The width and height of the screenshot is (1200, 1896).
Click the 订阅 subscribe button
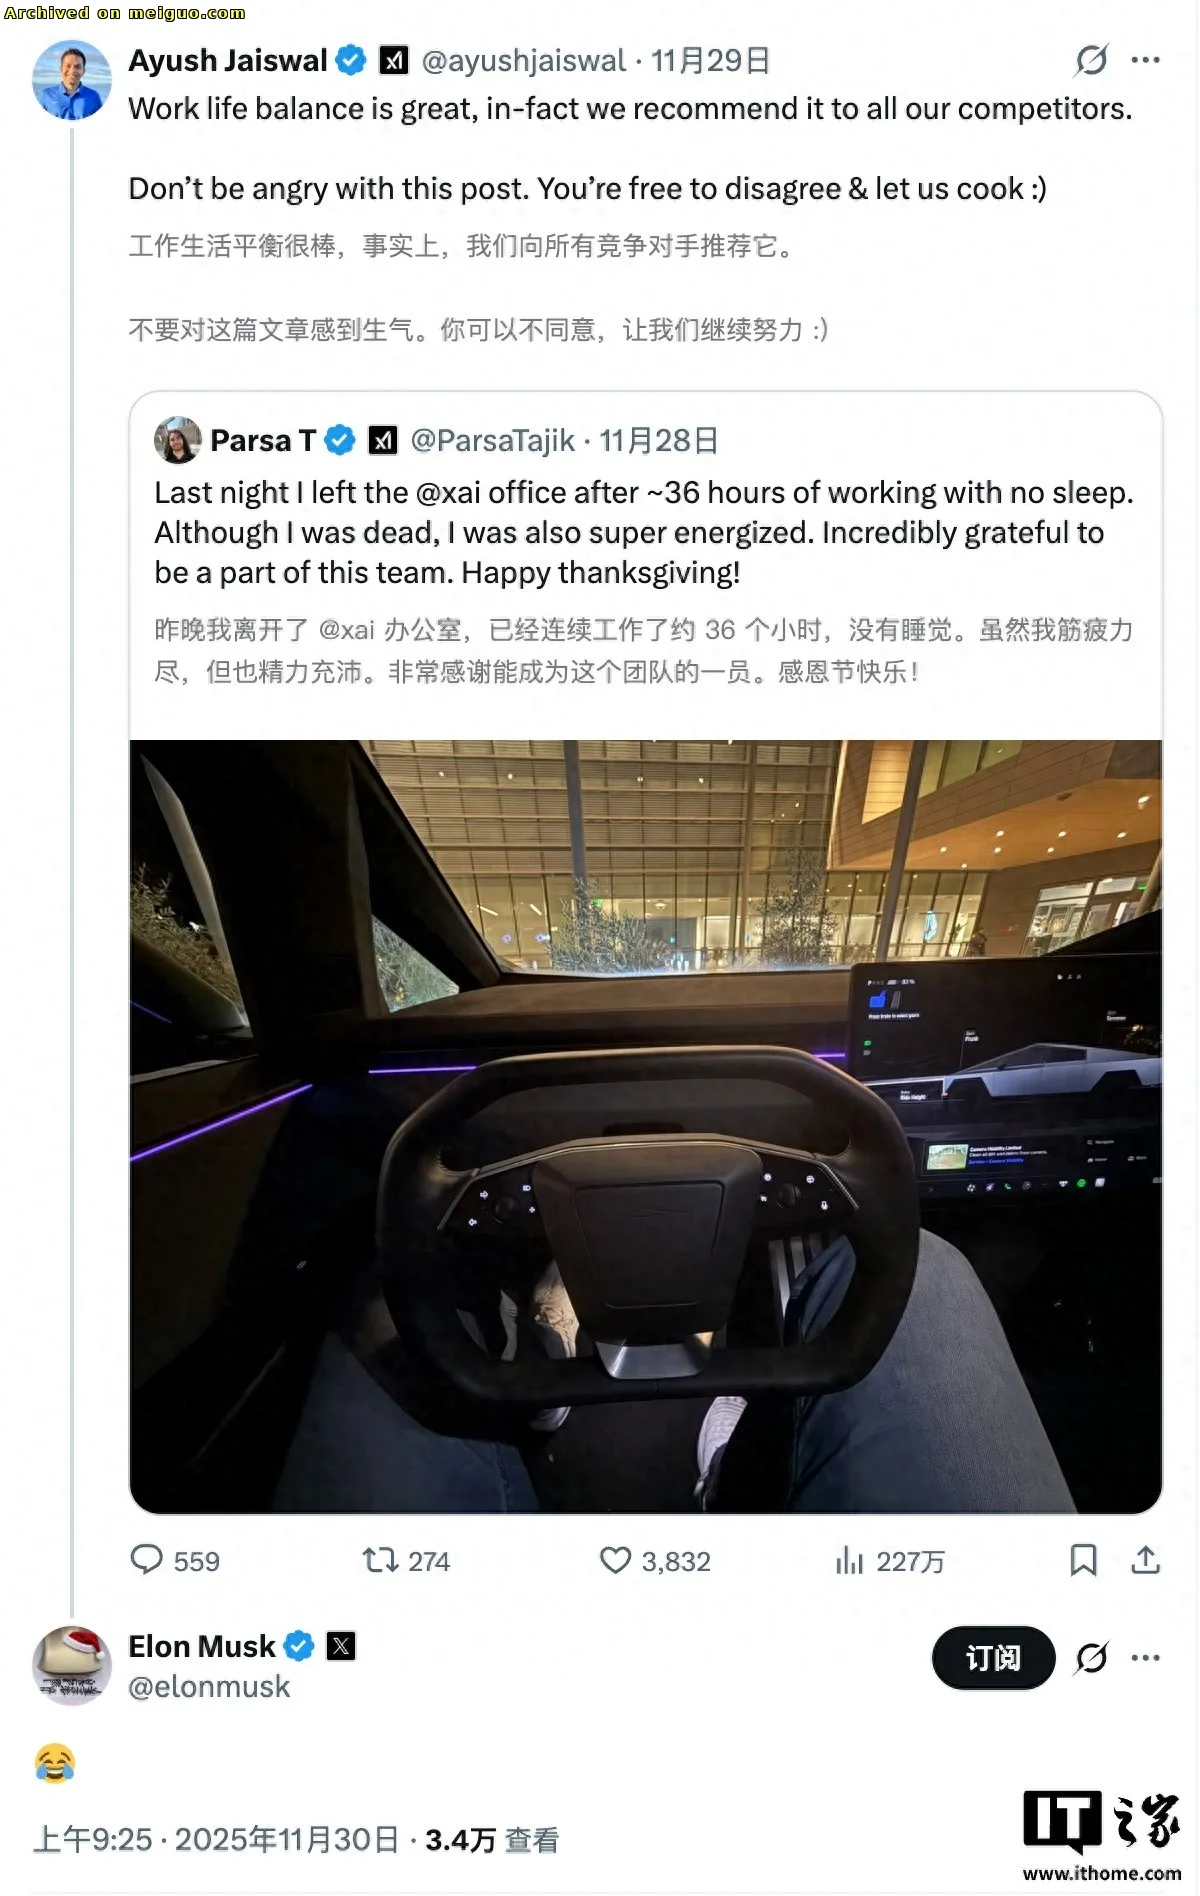tap(992, 1657)
